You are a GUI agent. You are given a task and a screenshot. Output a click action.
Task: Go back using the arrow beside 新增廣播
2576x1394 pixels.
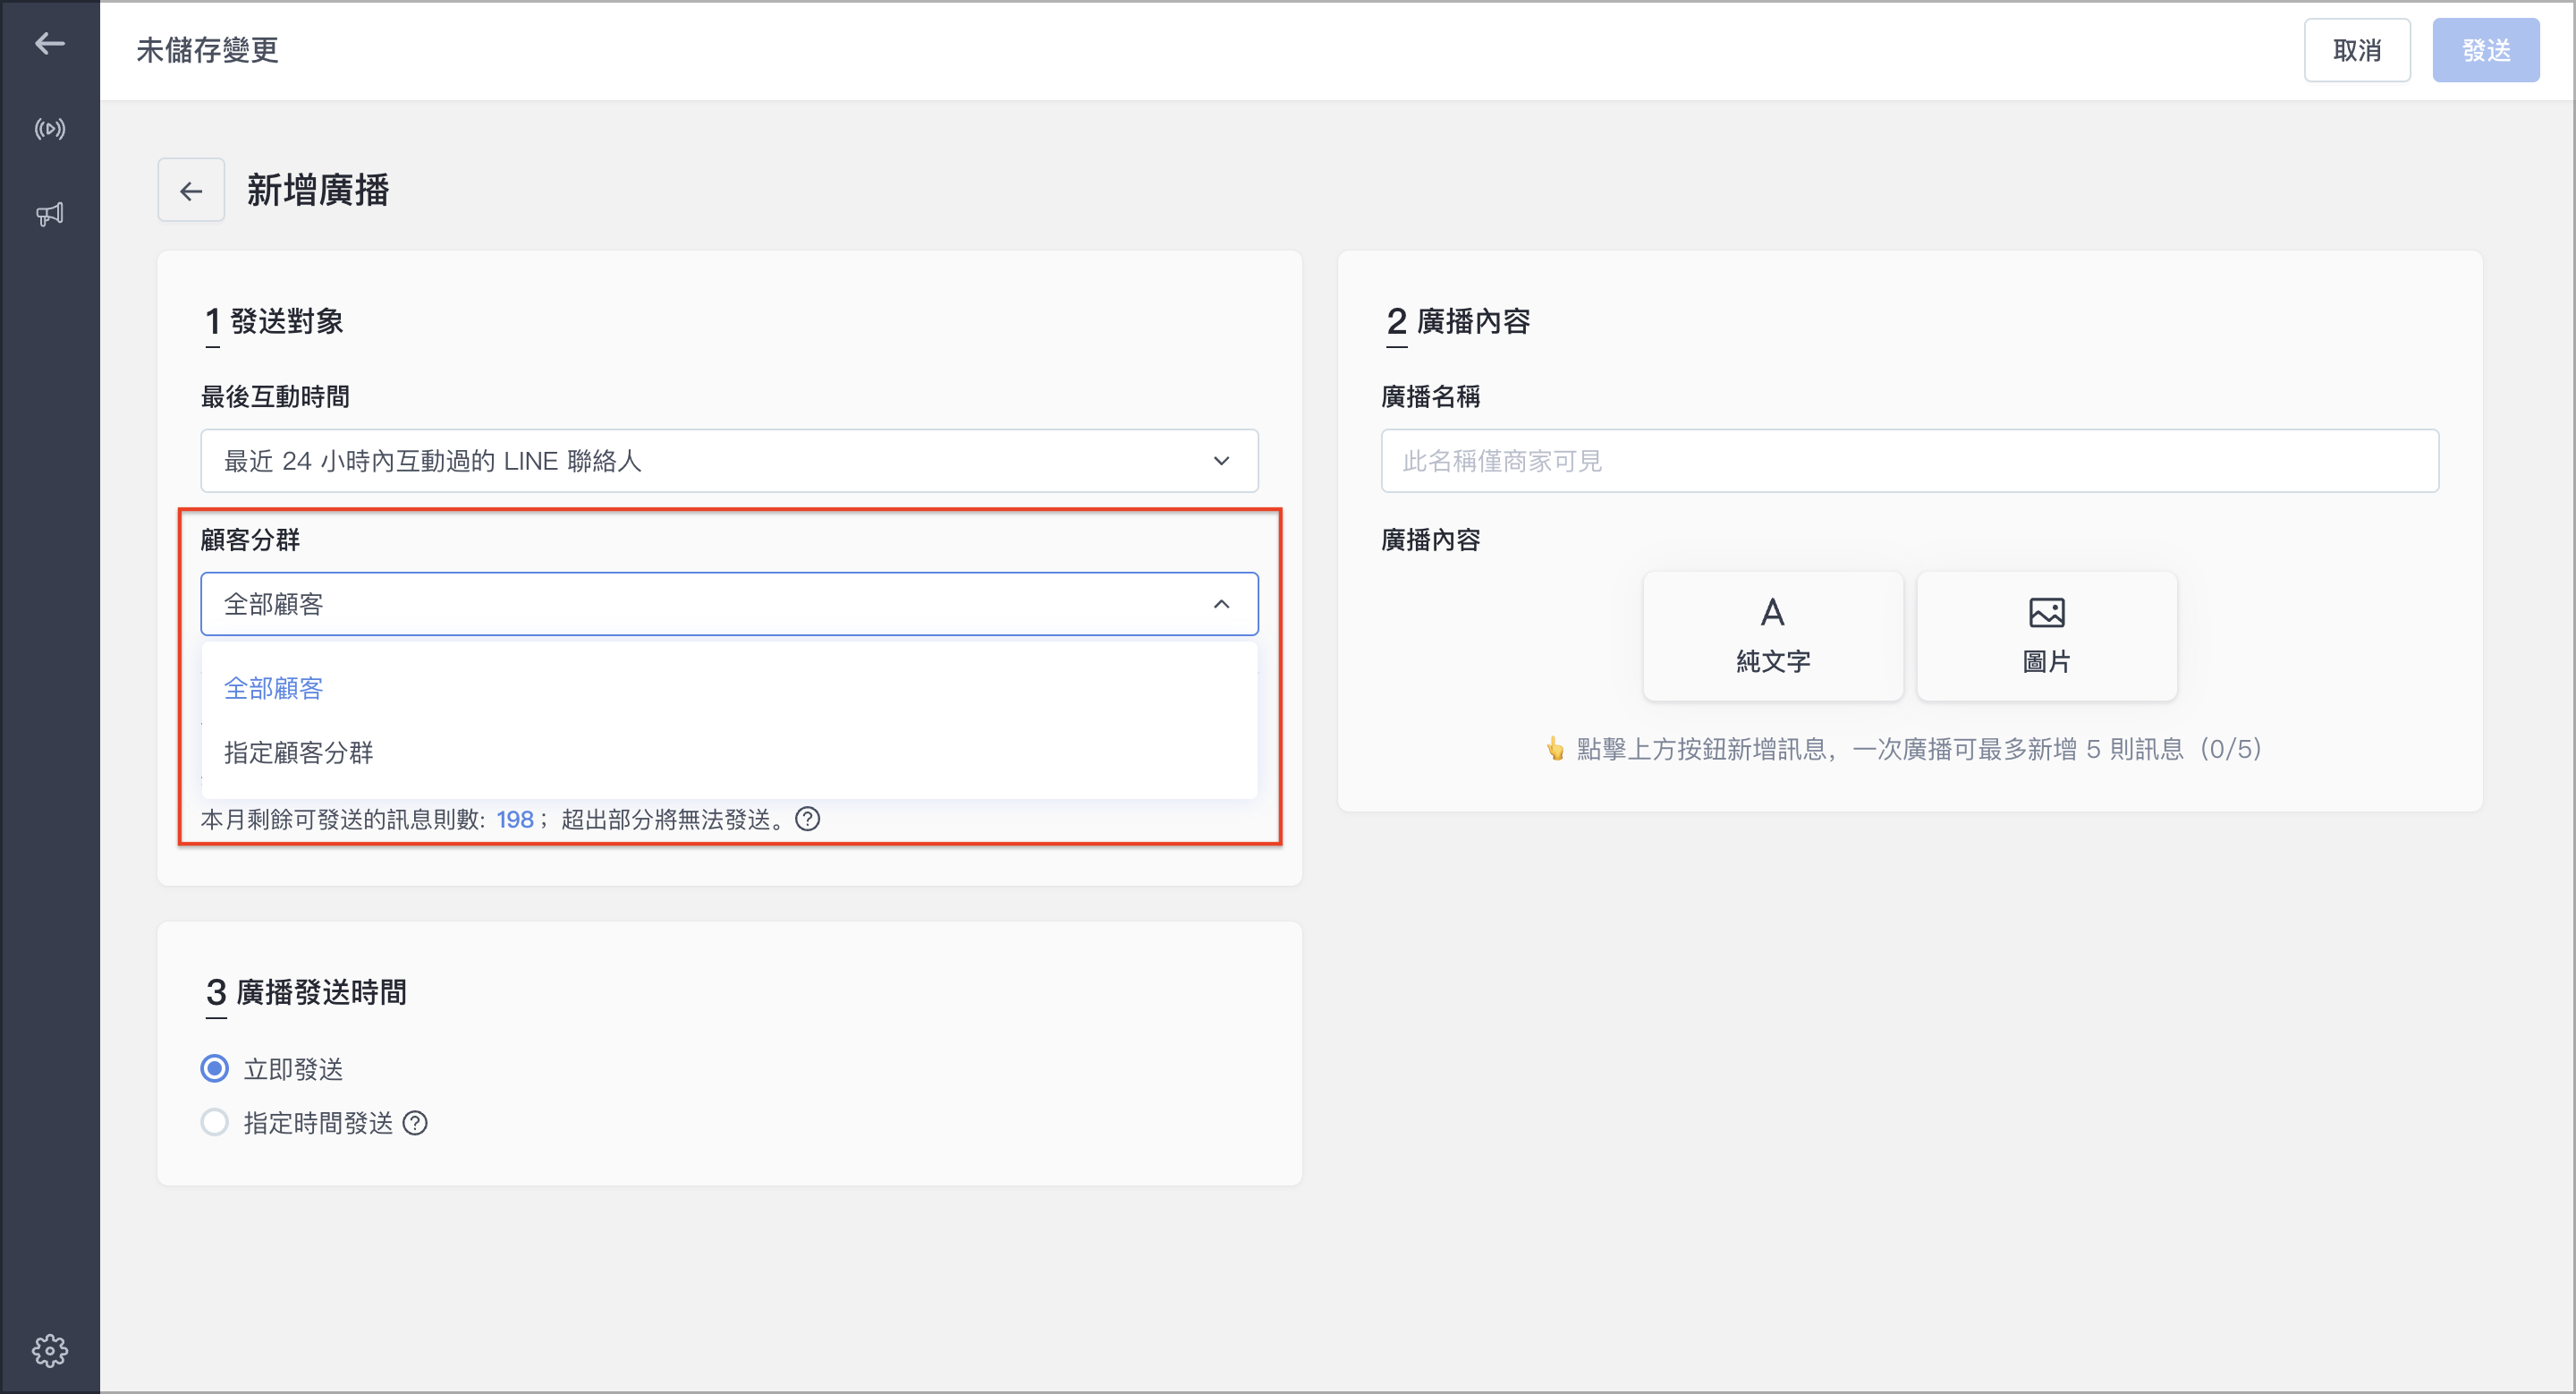pyautogui.click(x=191, y=190)
